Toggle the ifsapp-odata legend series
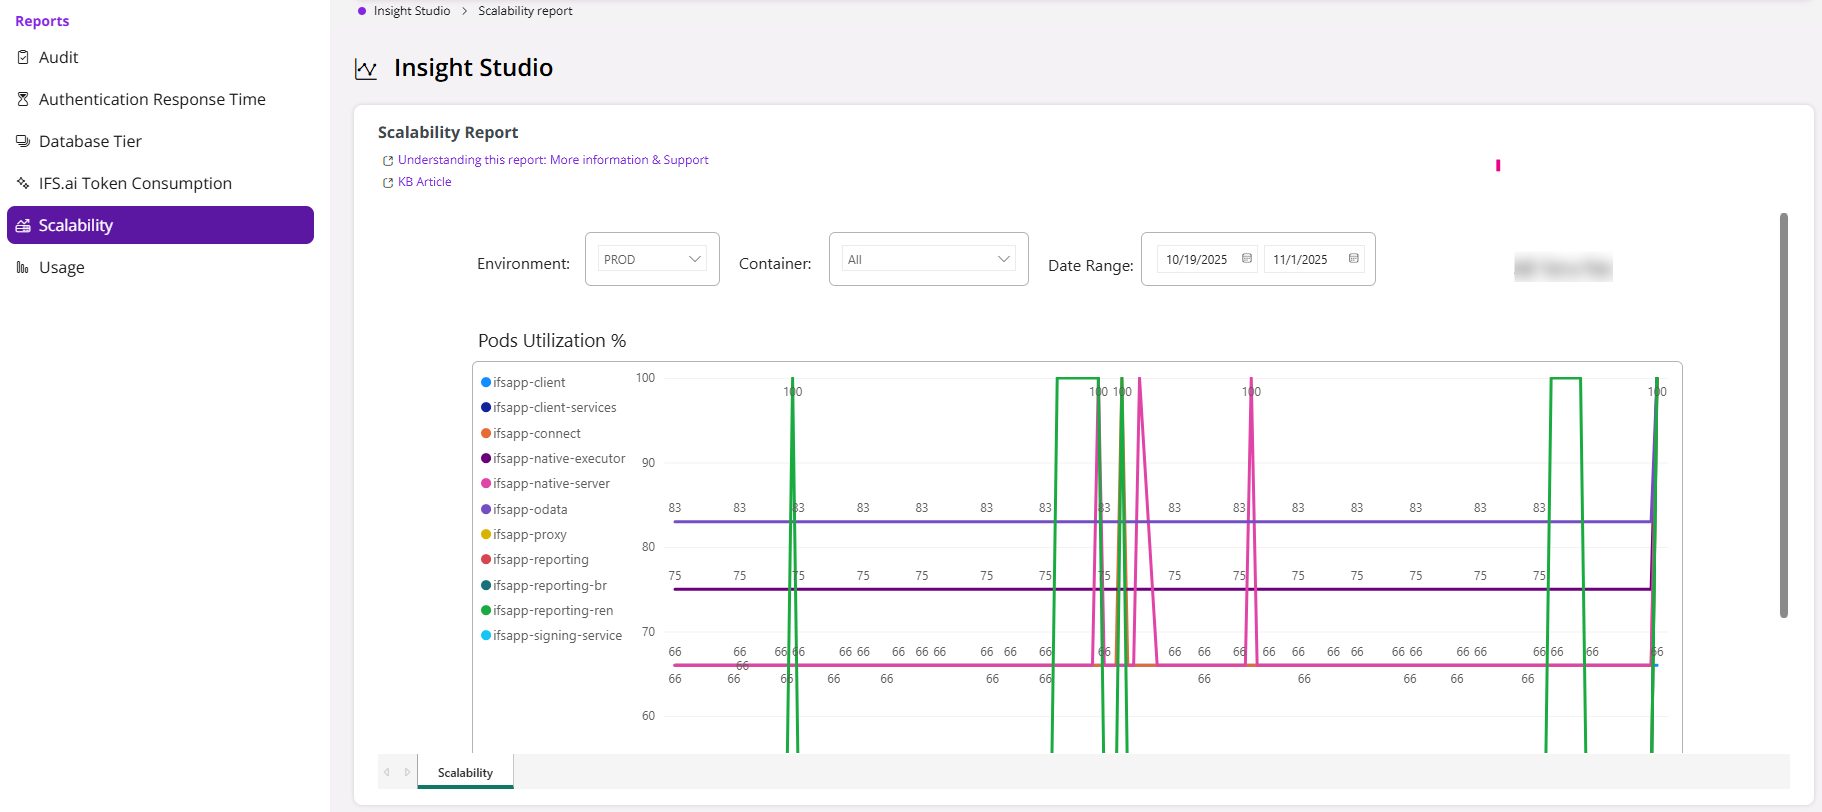Screen dimensions: 1822x812 point(524,509)
